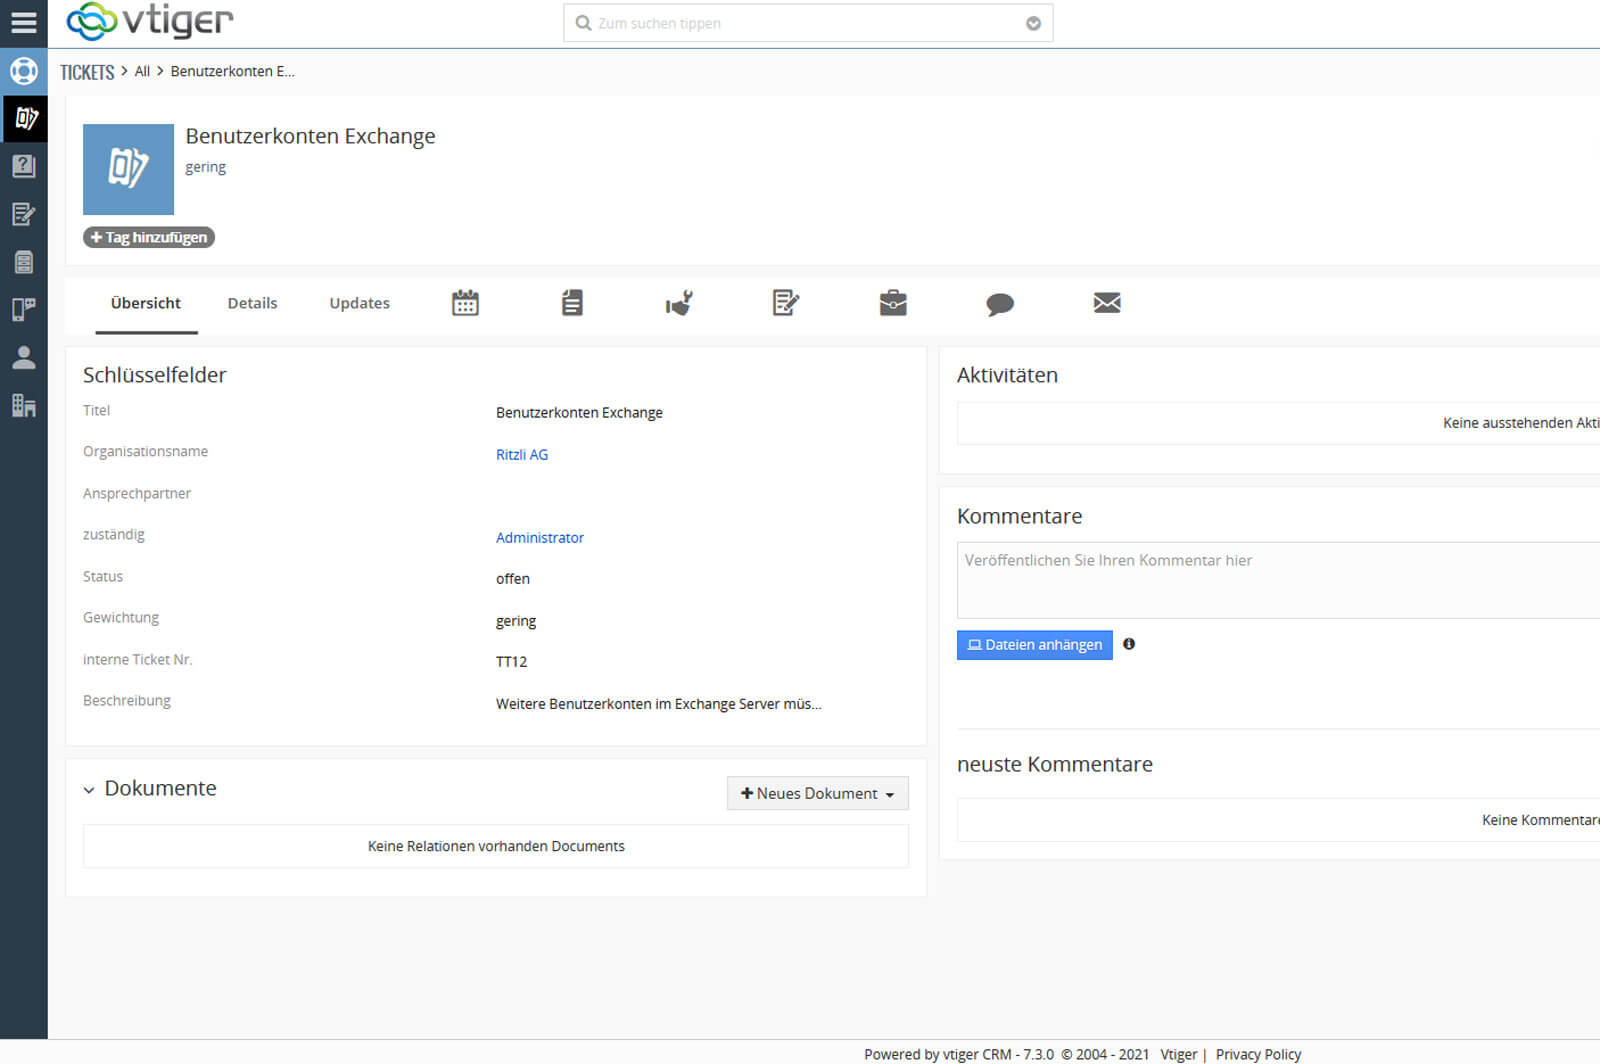Select the briefcase Assets icon

(892, 302)
